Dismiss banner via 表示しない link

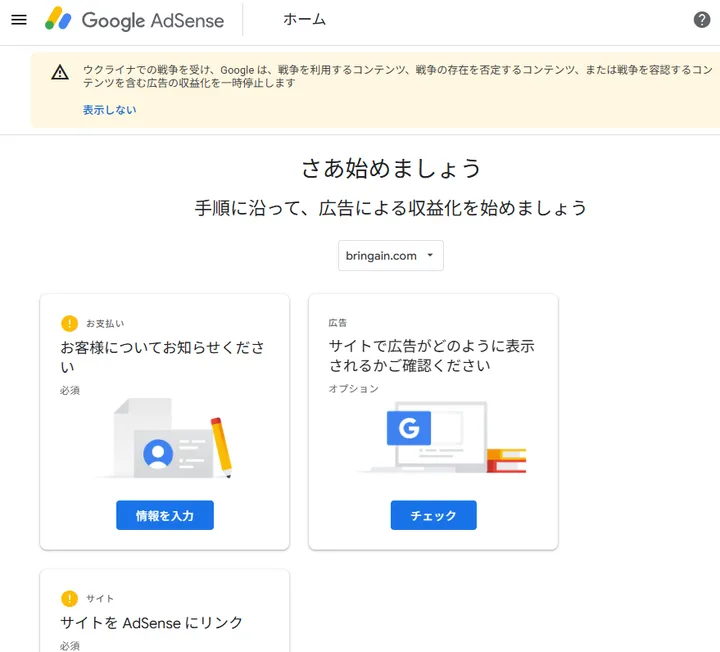point(109,110)
